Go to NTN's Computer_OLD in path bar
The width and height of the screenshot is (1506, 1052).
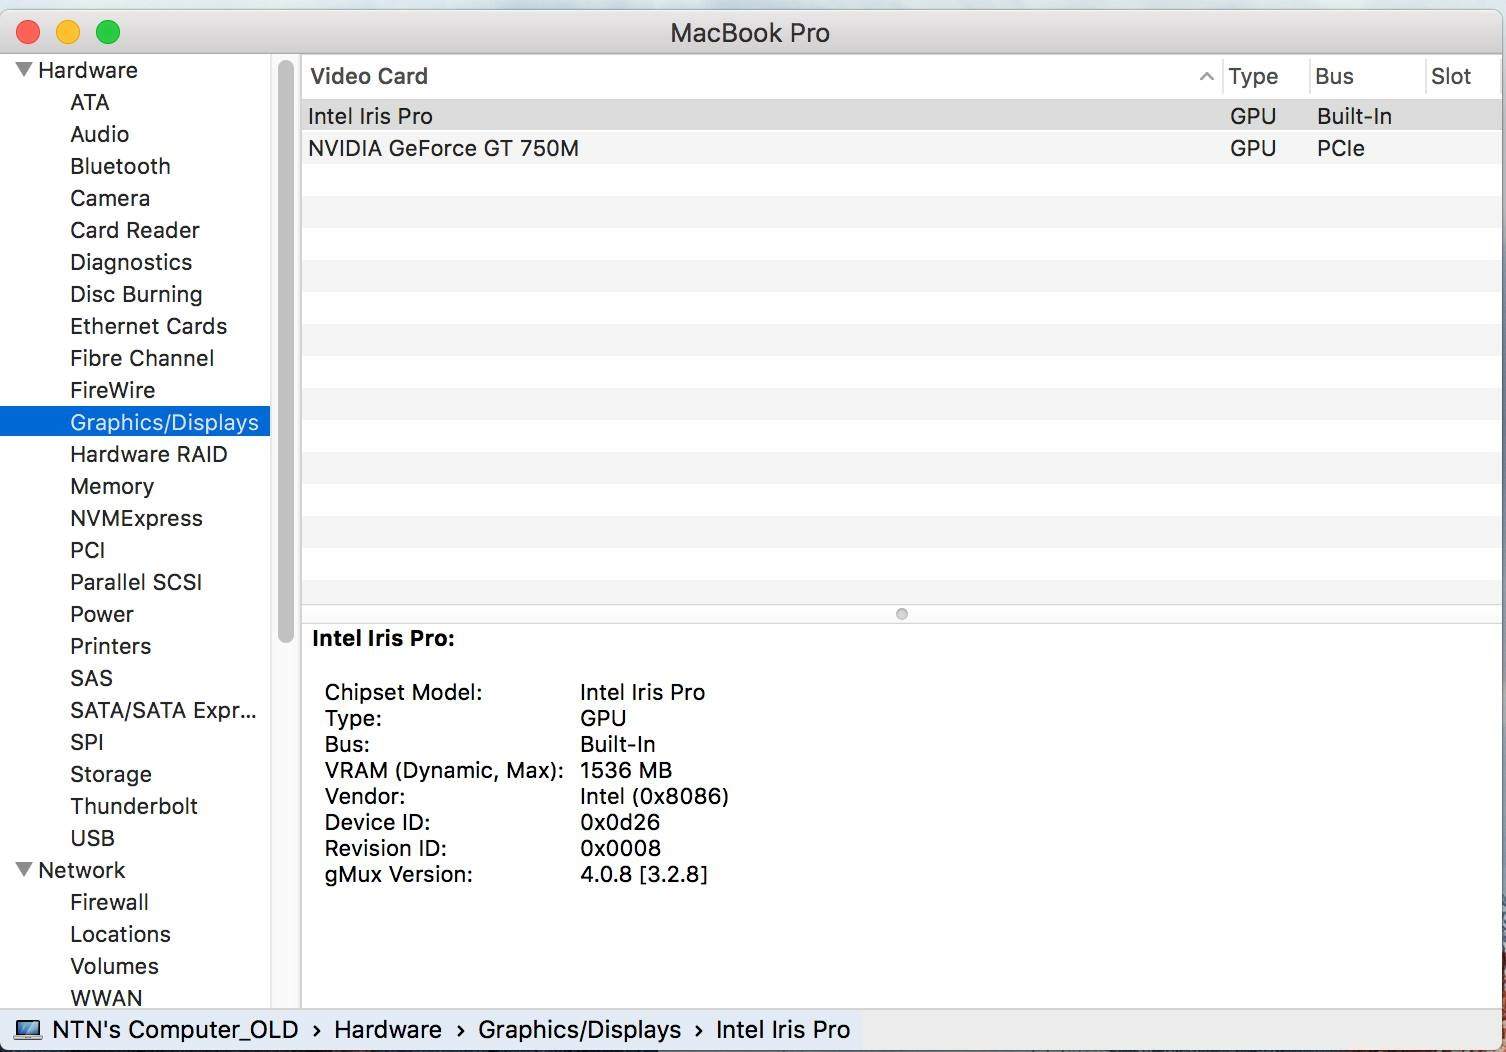coord(175,1029)
